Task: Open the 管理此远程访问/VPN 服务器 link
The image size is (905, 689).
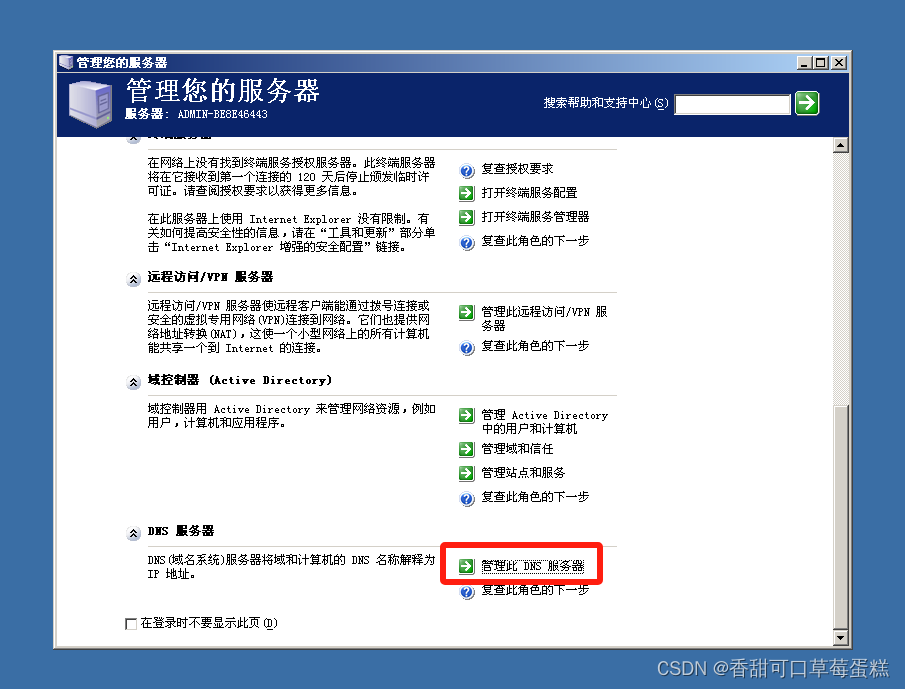Action: tap(544, 319)
